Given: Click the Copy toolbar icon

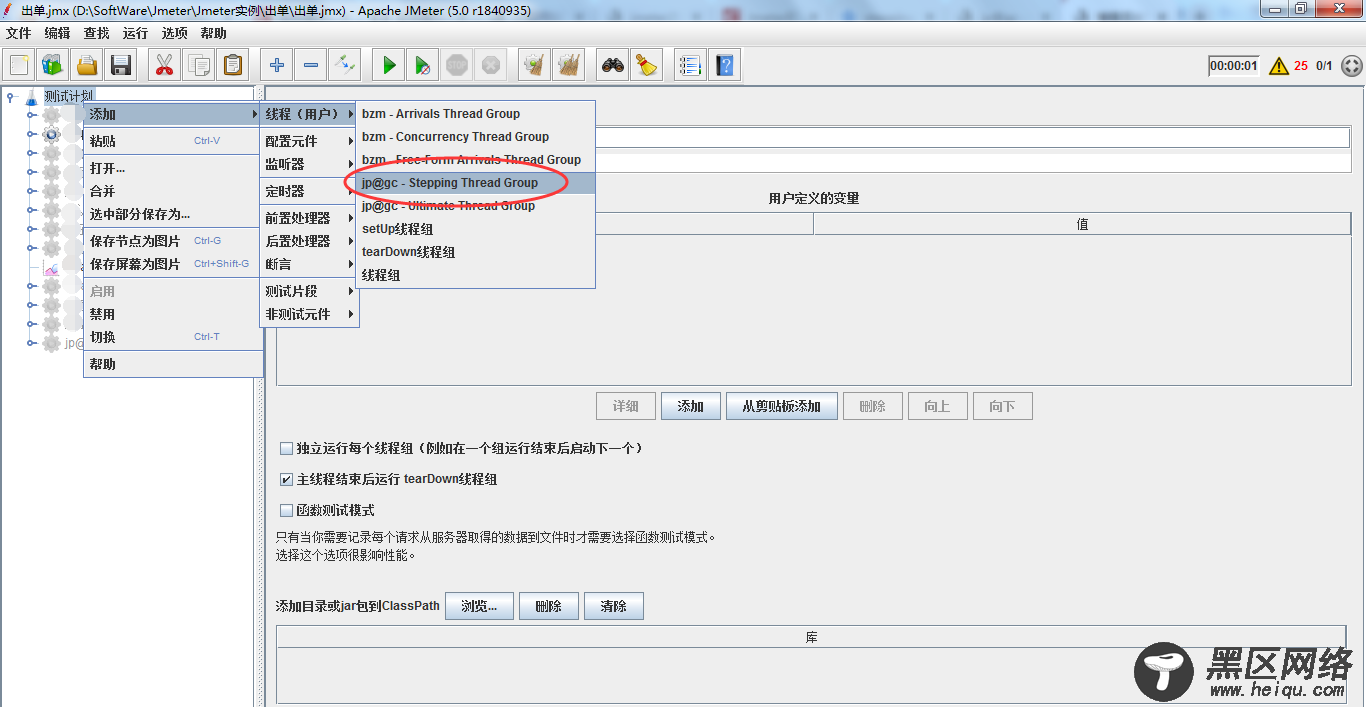Looking at the screenshot, I should point(199,66).
